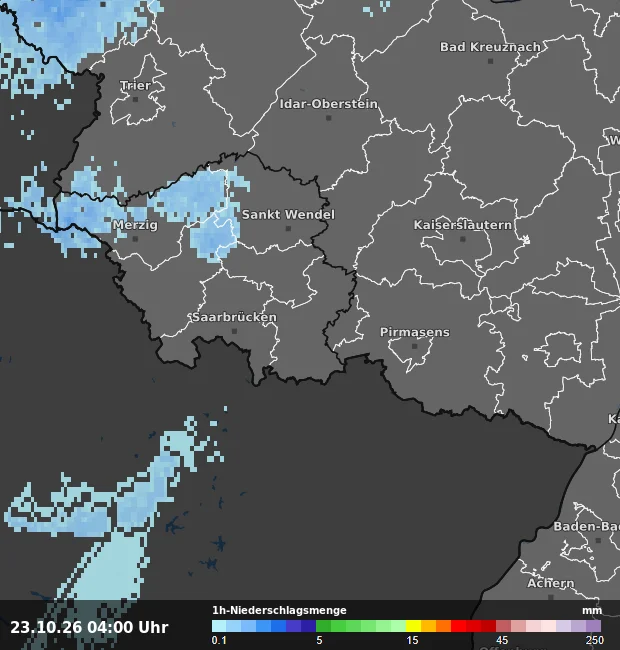
Task: Click the Idar-Oberstein location marker dot
Action: 329,118
